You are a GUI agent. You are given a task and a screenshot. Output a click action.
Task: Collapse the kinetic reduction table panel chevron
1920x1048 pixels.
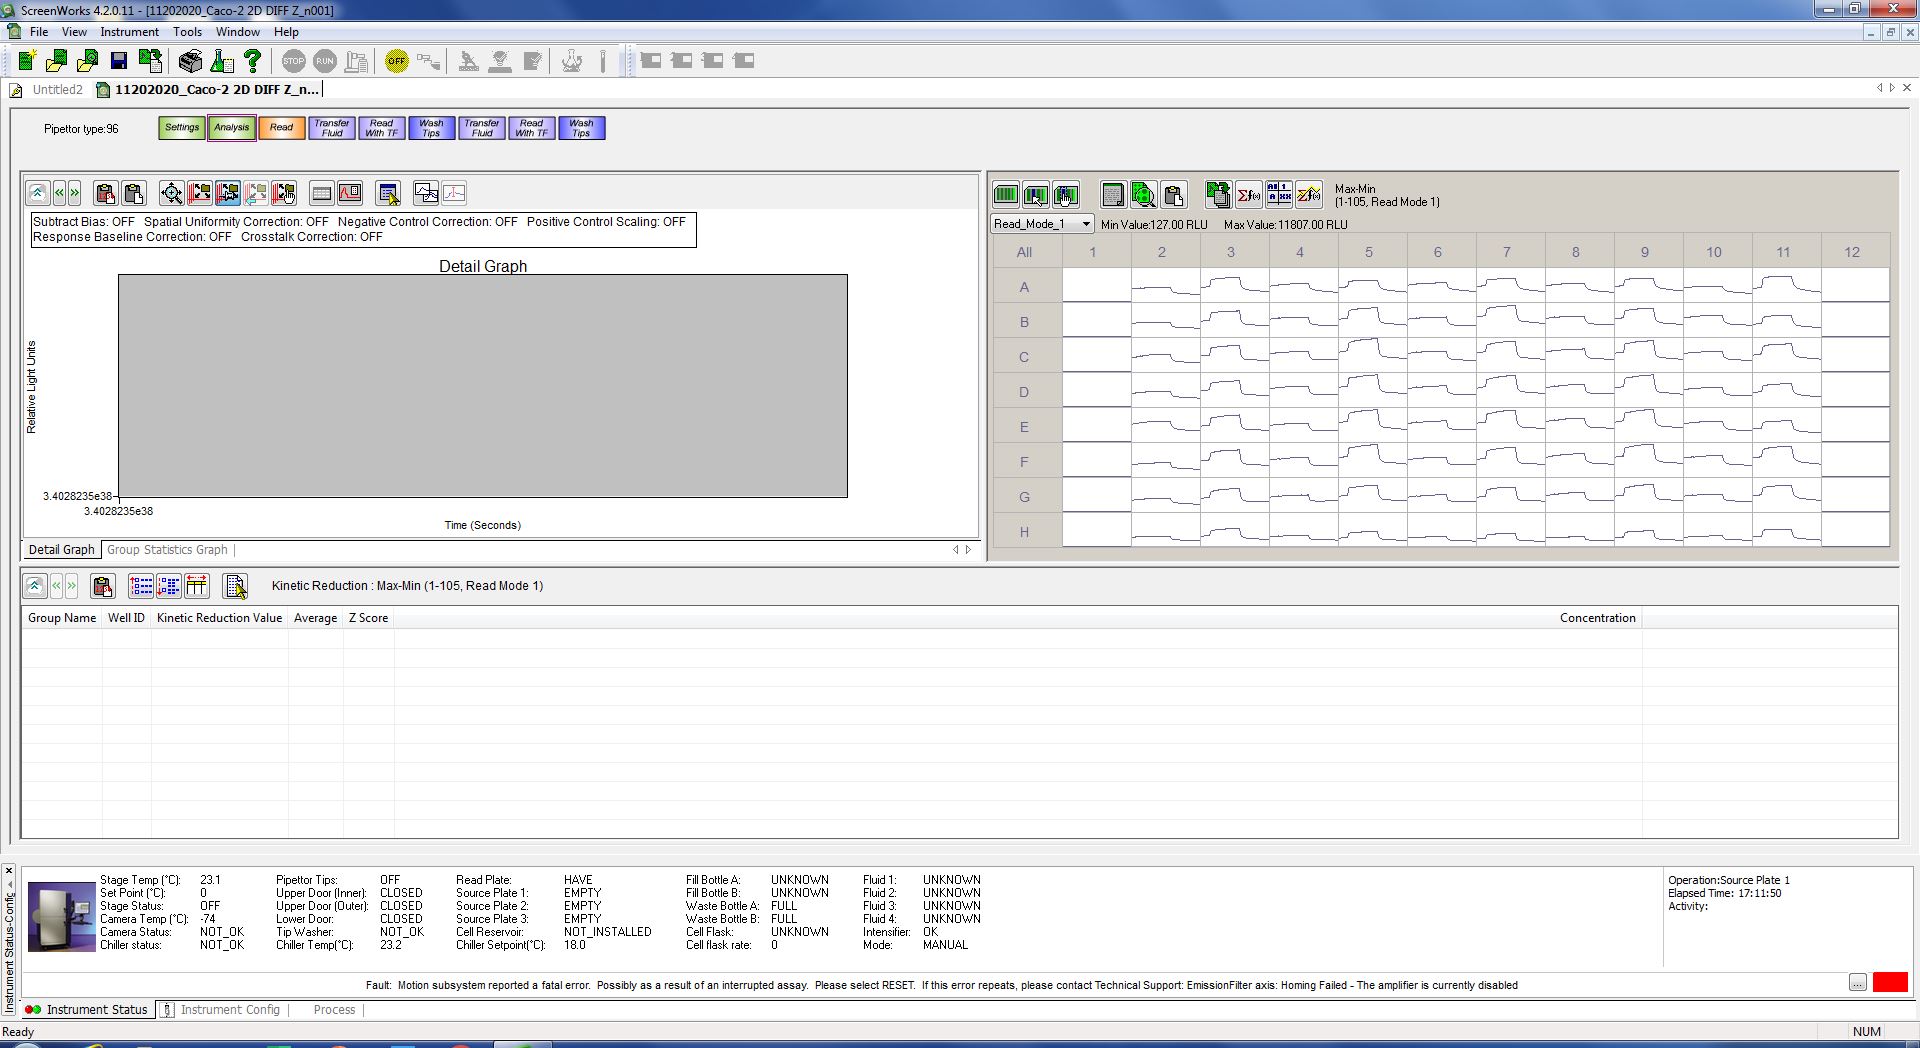tap(34, 586)
